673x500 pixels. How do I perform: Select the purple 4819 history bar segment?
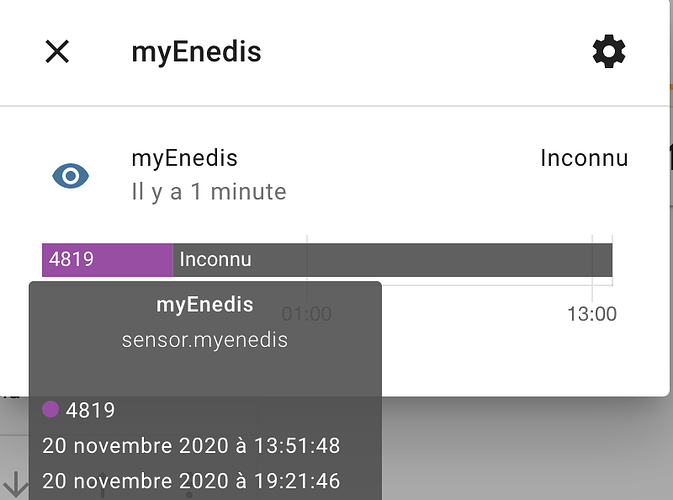[107, 260]
